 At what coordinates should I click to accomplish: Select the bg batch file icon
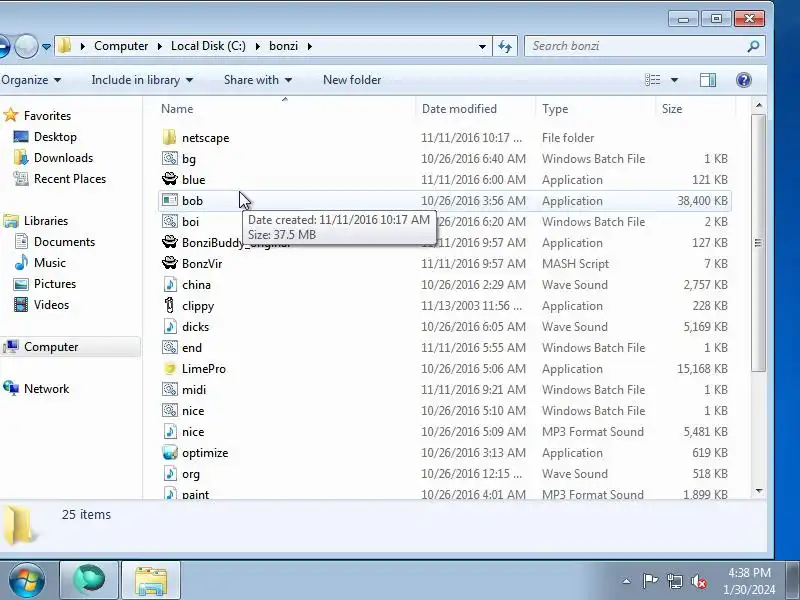169,159
